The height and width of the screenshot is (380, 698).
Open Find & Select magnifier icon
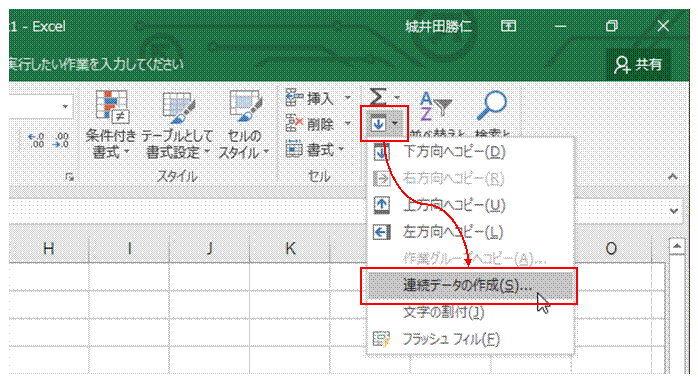click(x=492, y=106)
